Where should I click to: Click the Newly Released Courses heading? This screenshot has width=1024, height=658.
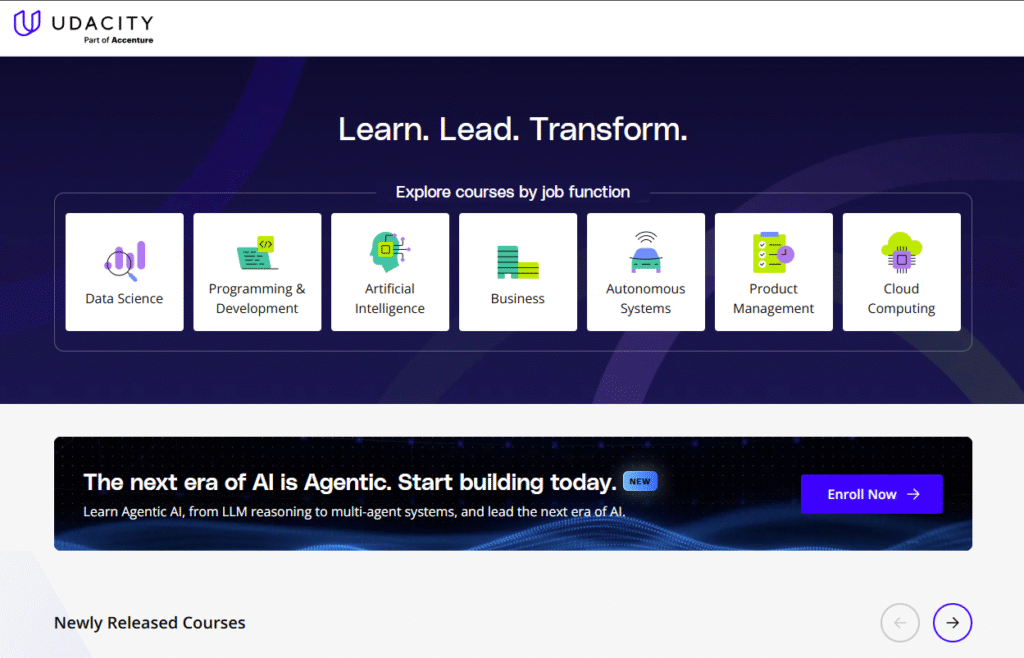(150, 623)
